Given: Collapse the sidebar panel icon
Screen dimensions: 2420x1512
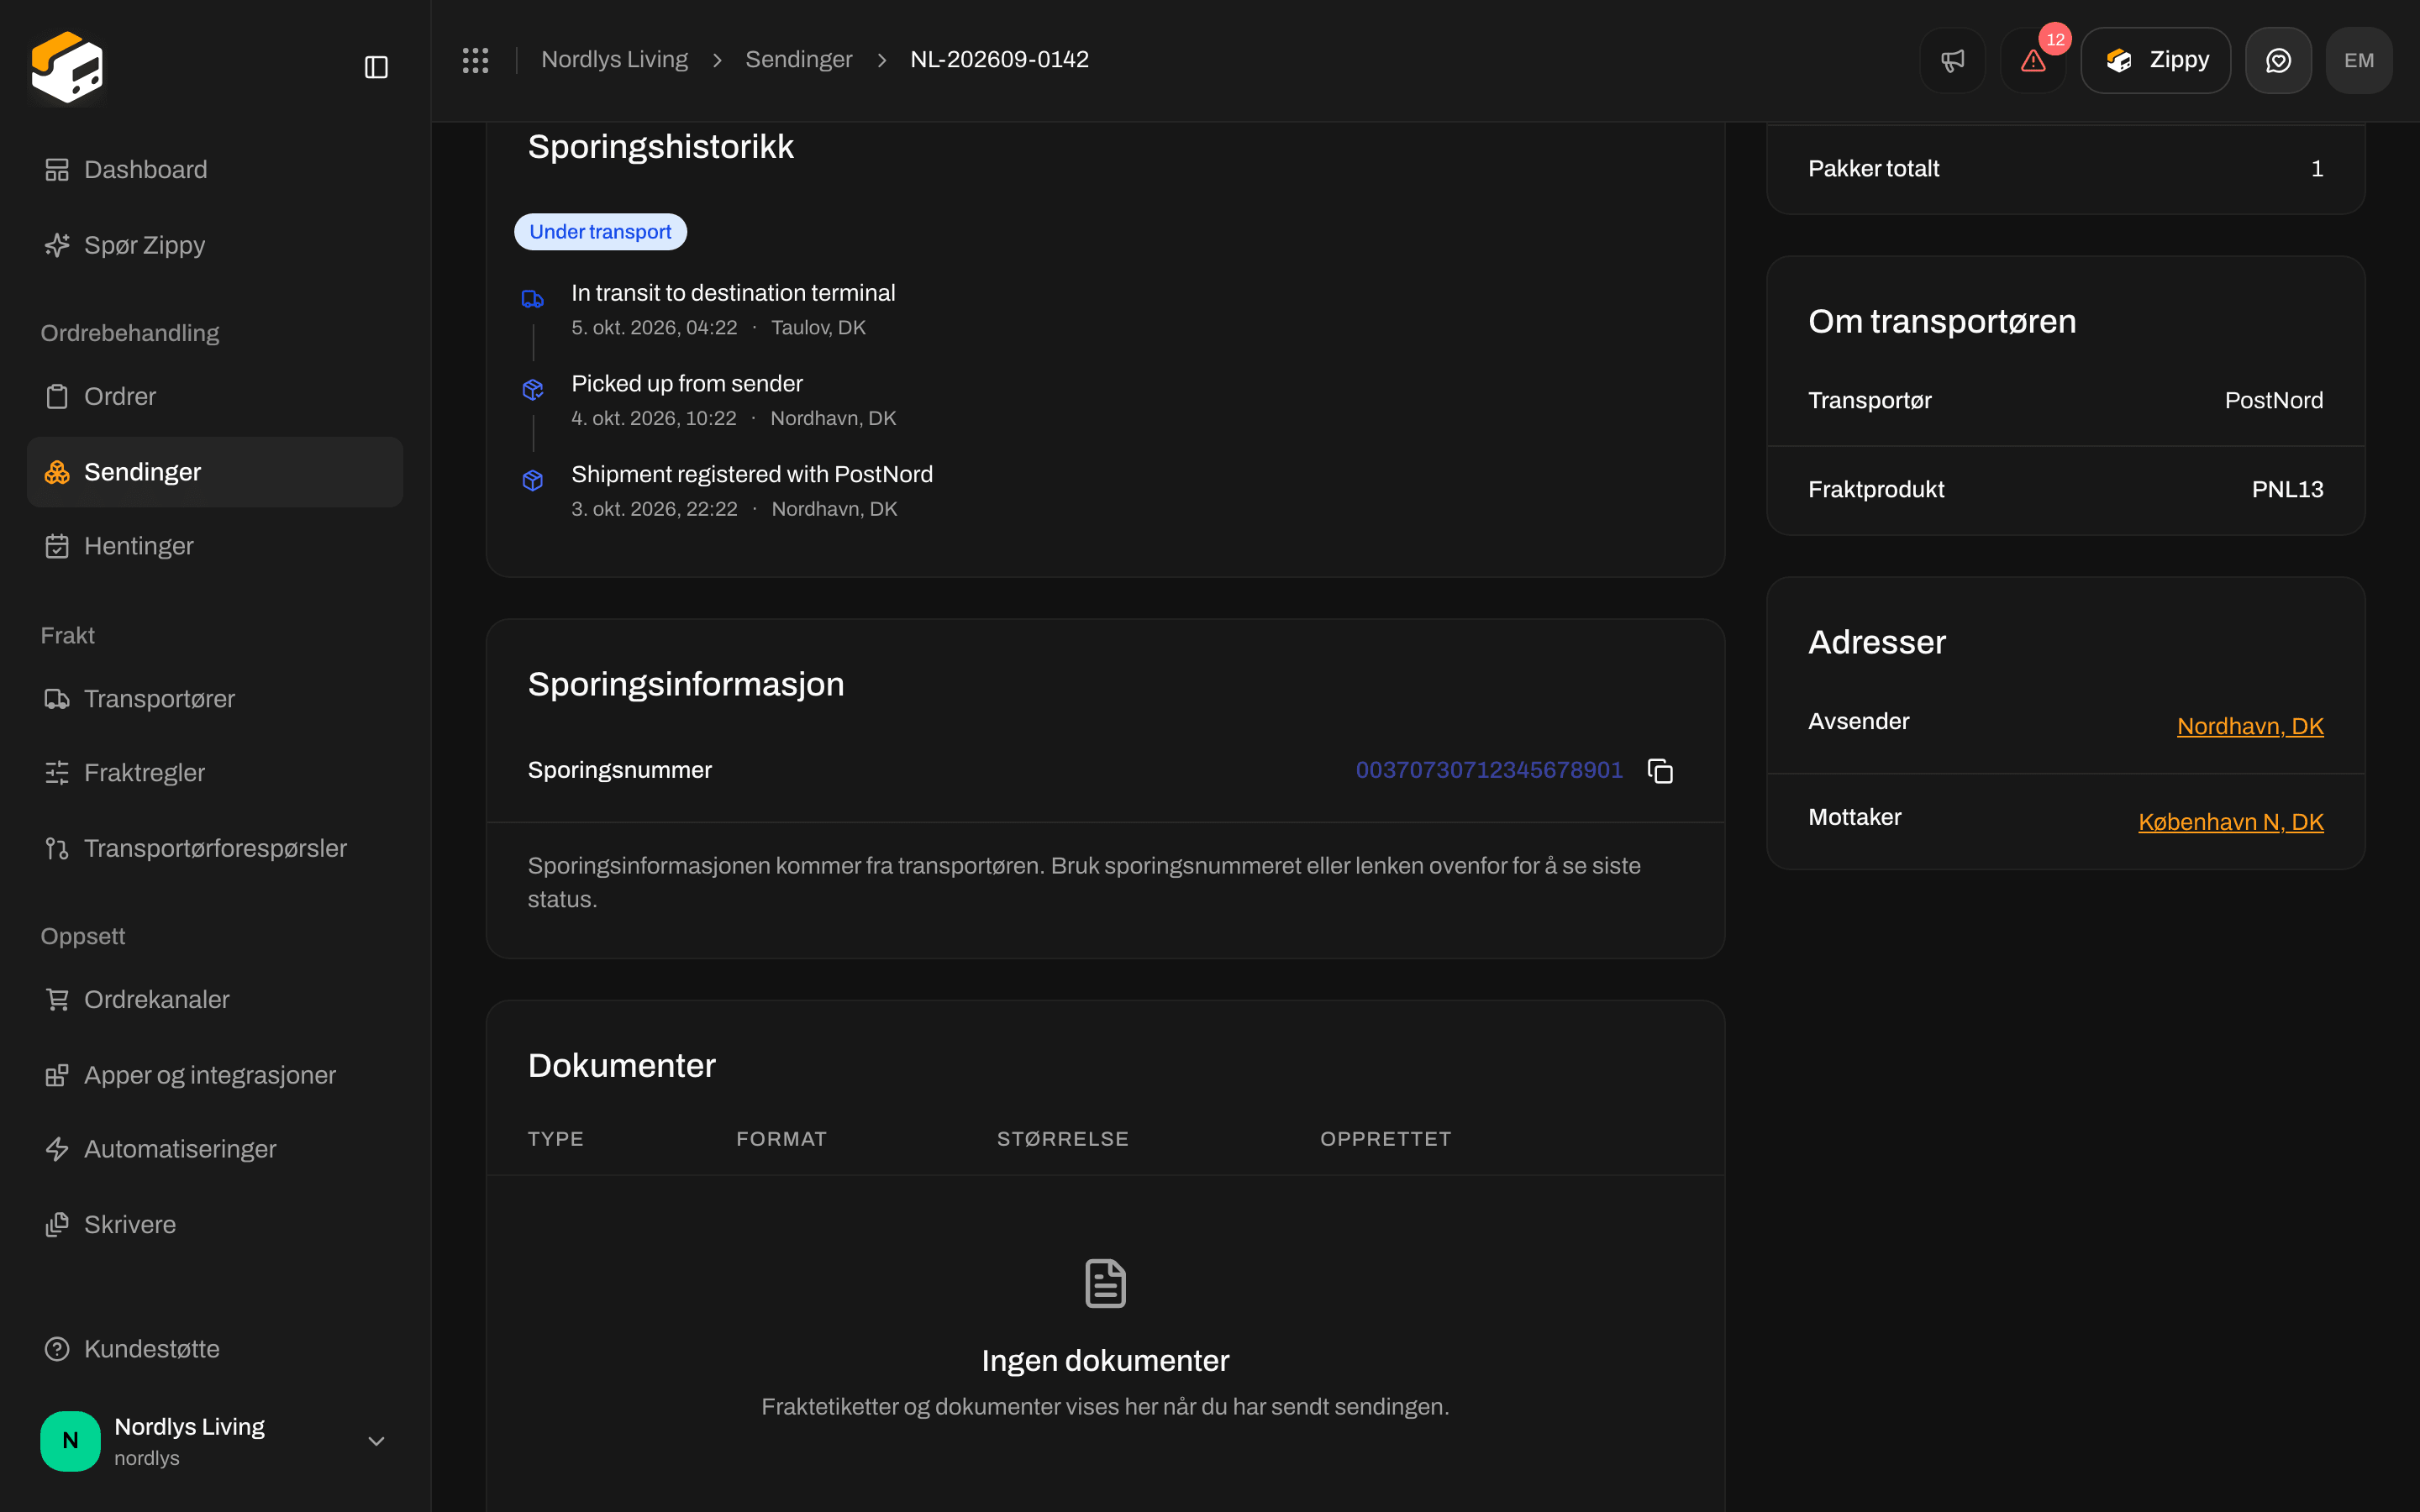Looking at the screenshot, I should 376,67.
